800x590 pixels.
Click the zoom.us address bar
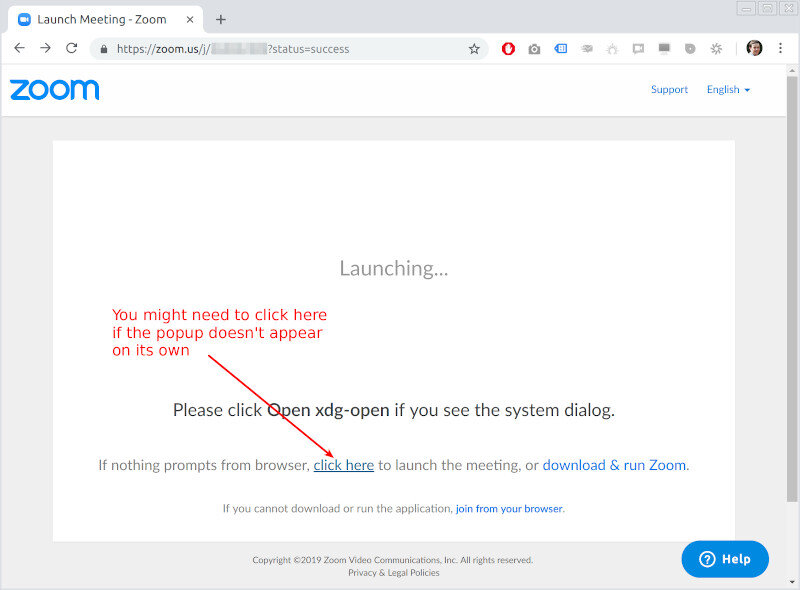pyautogui.click(x=288, y=49)
